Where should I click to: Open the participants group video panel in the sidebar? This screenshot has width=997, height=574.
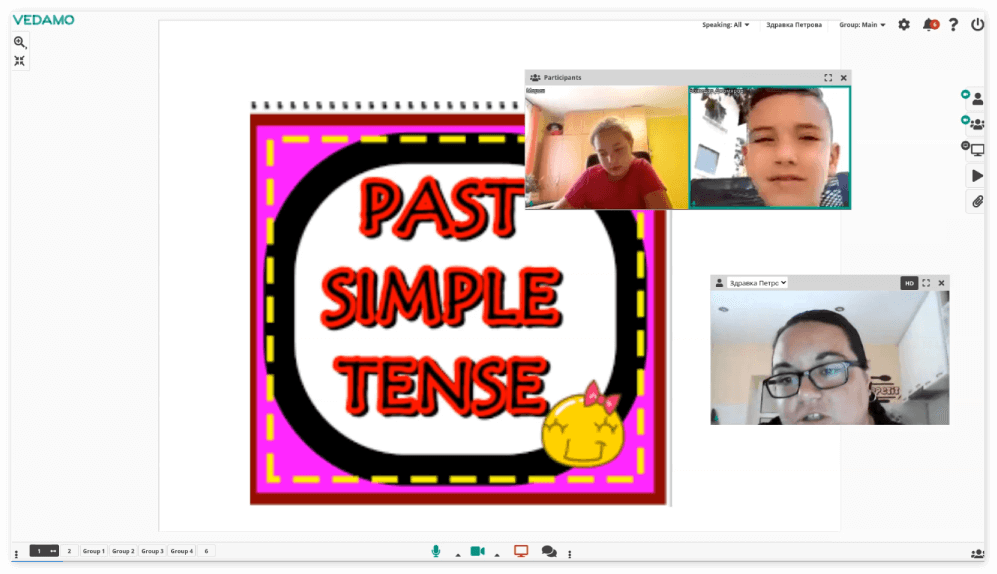pos(977,125)
